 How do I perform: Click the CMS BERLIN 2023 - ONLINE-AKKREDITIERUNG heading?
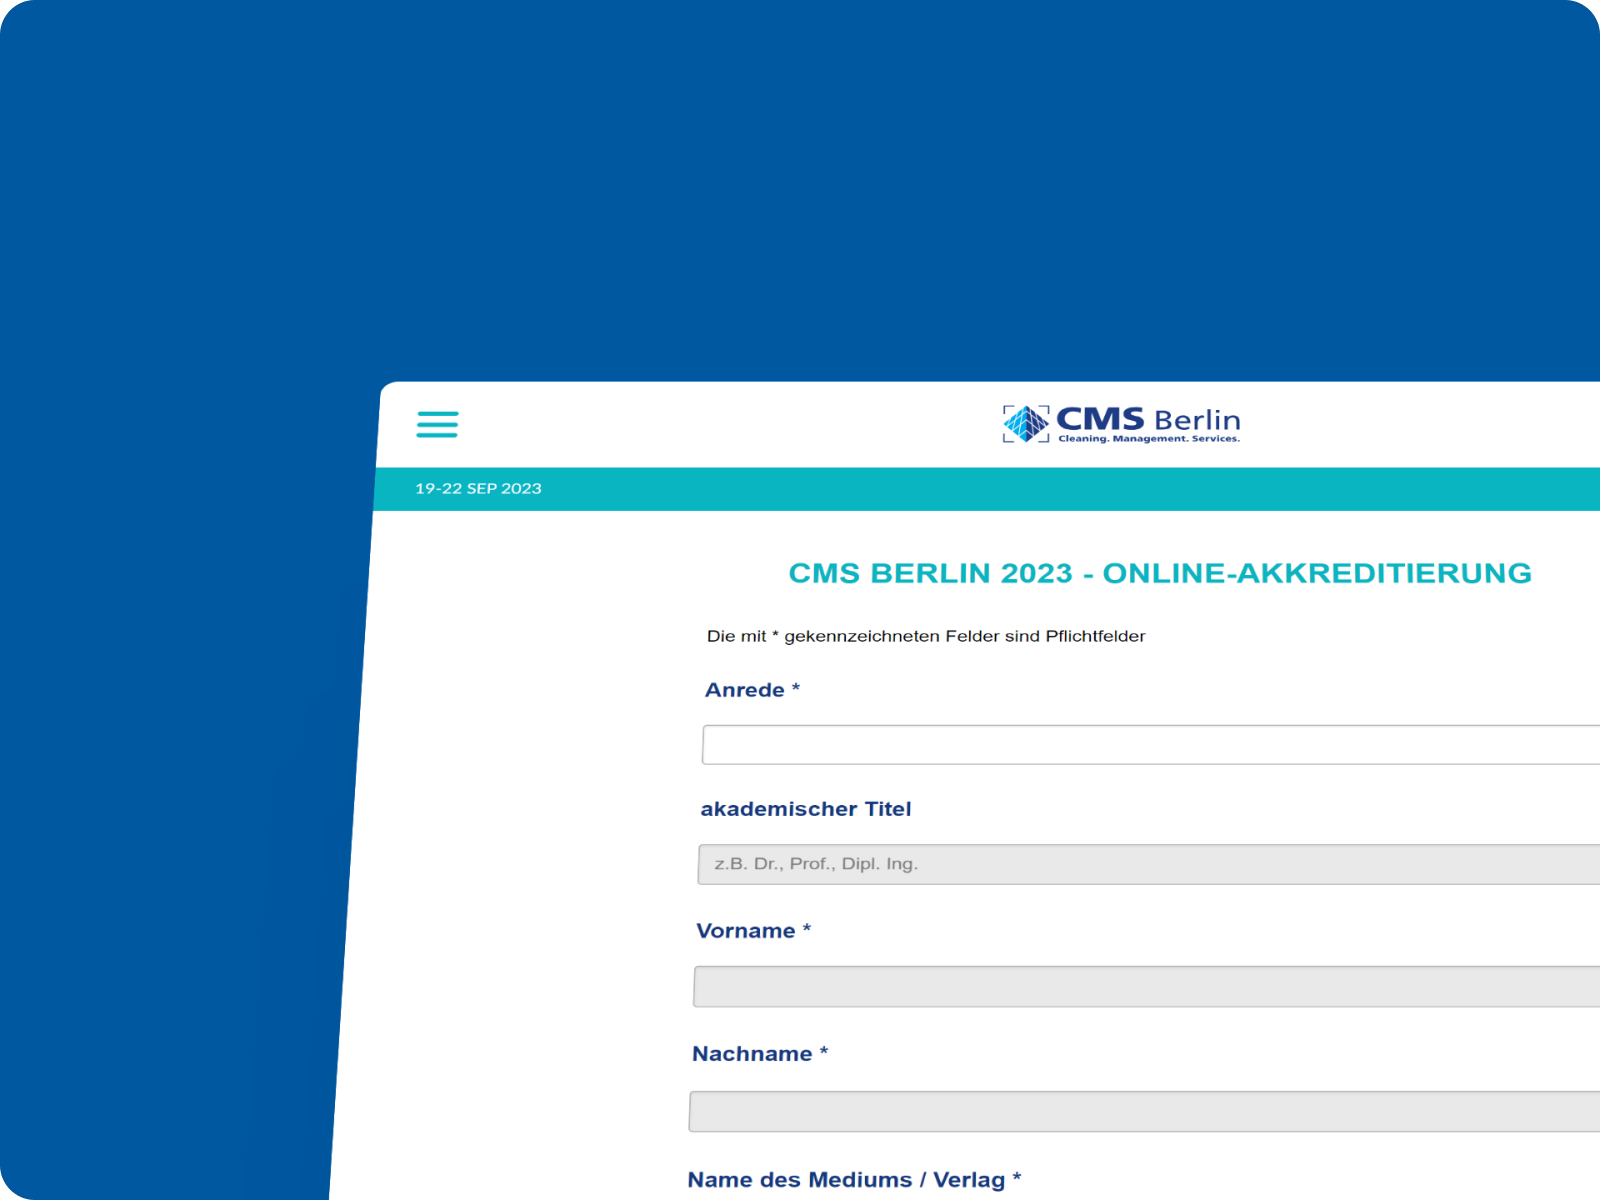[1160, 573]
